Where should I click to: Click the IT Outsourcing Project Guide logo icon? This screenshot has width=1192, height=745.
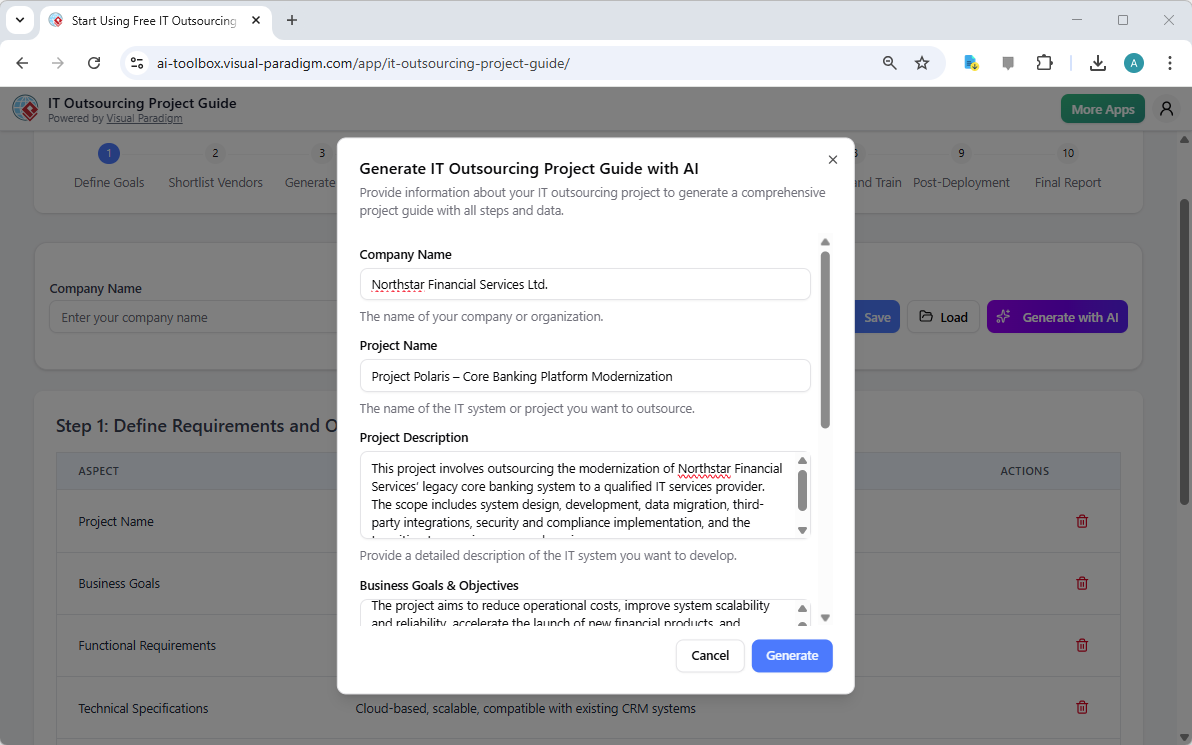[25, 108]
